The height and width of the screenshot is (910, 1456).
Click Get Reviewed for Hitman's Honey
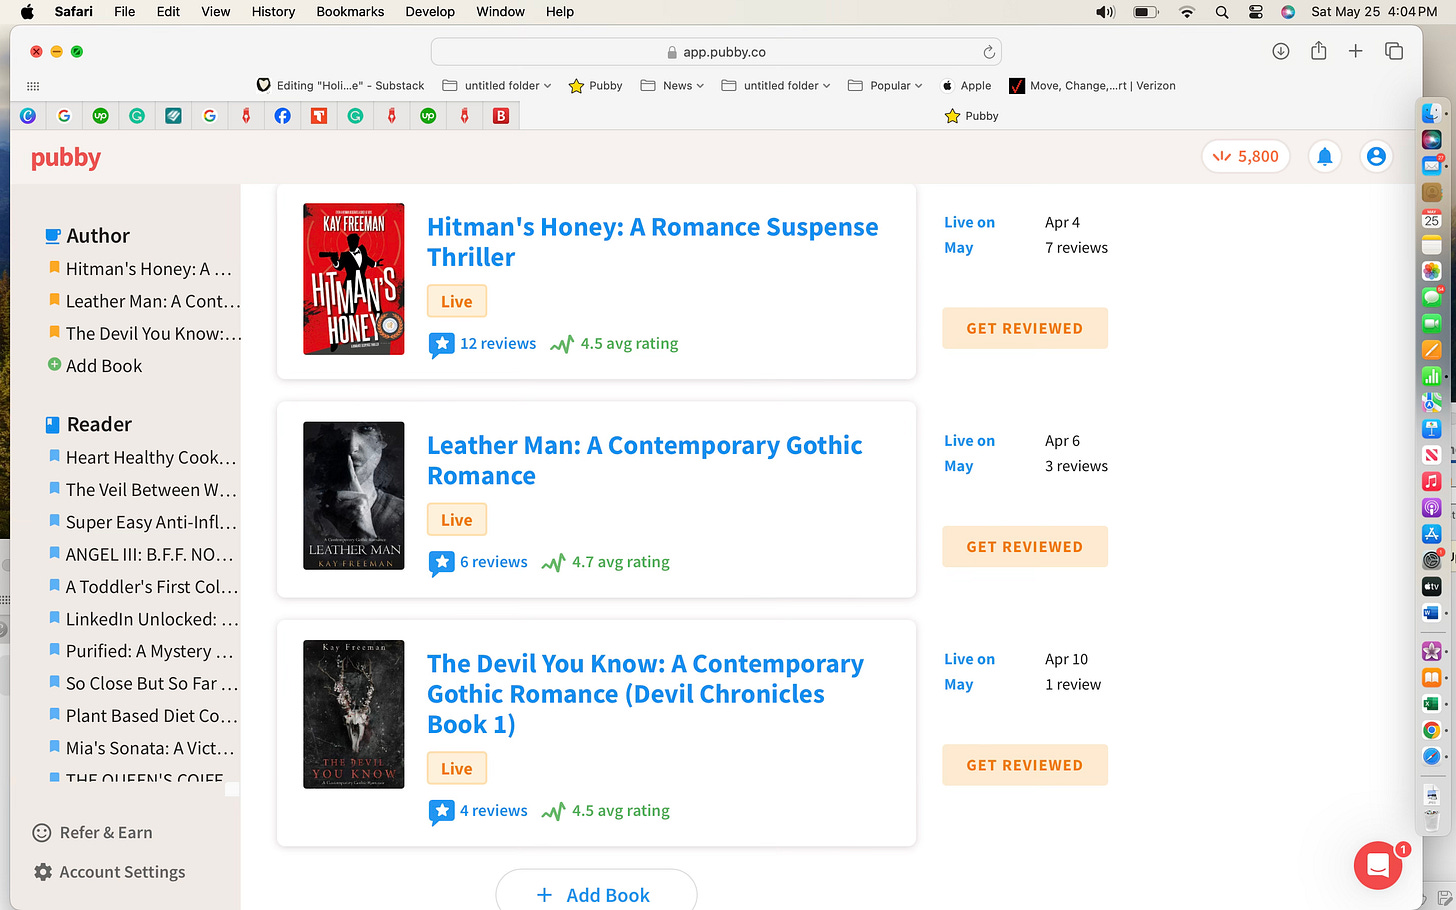pyautogui.click(x=1025, y=328)
